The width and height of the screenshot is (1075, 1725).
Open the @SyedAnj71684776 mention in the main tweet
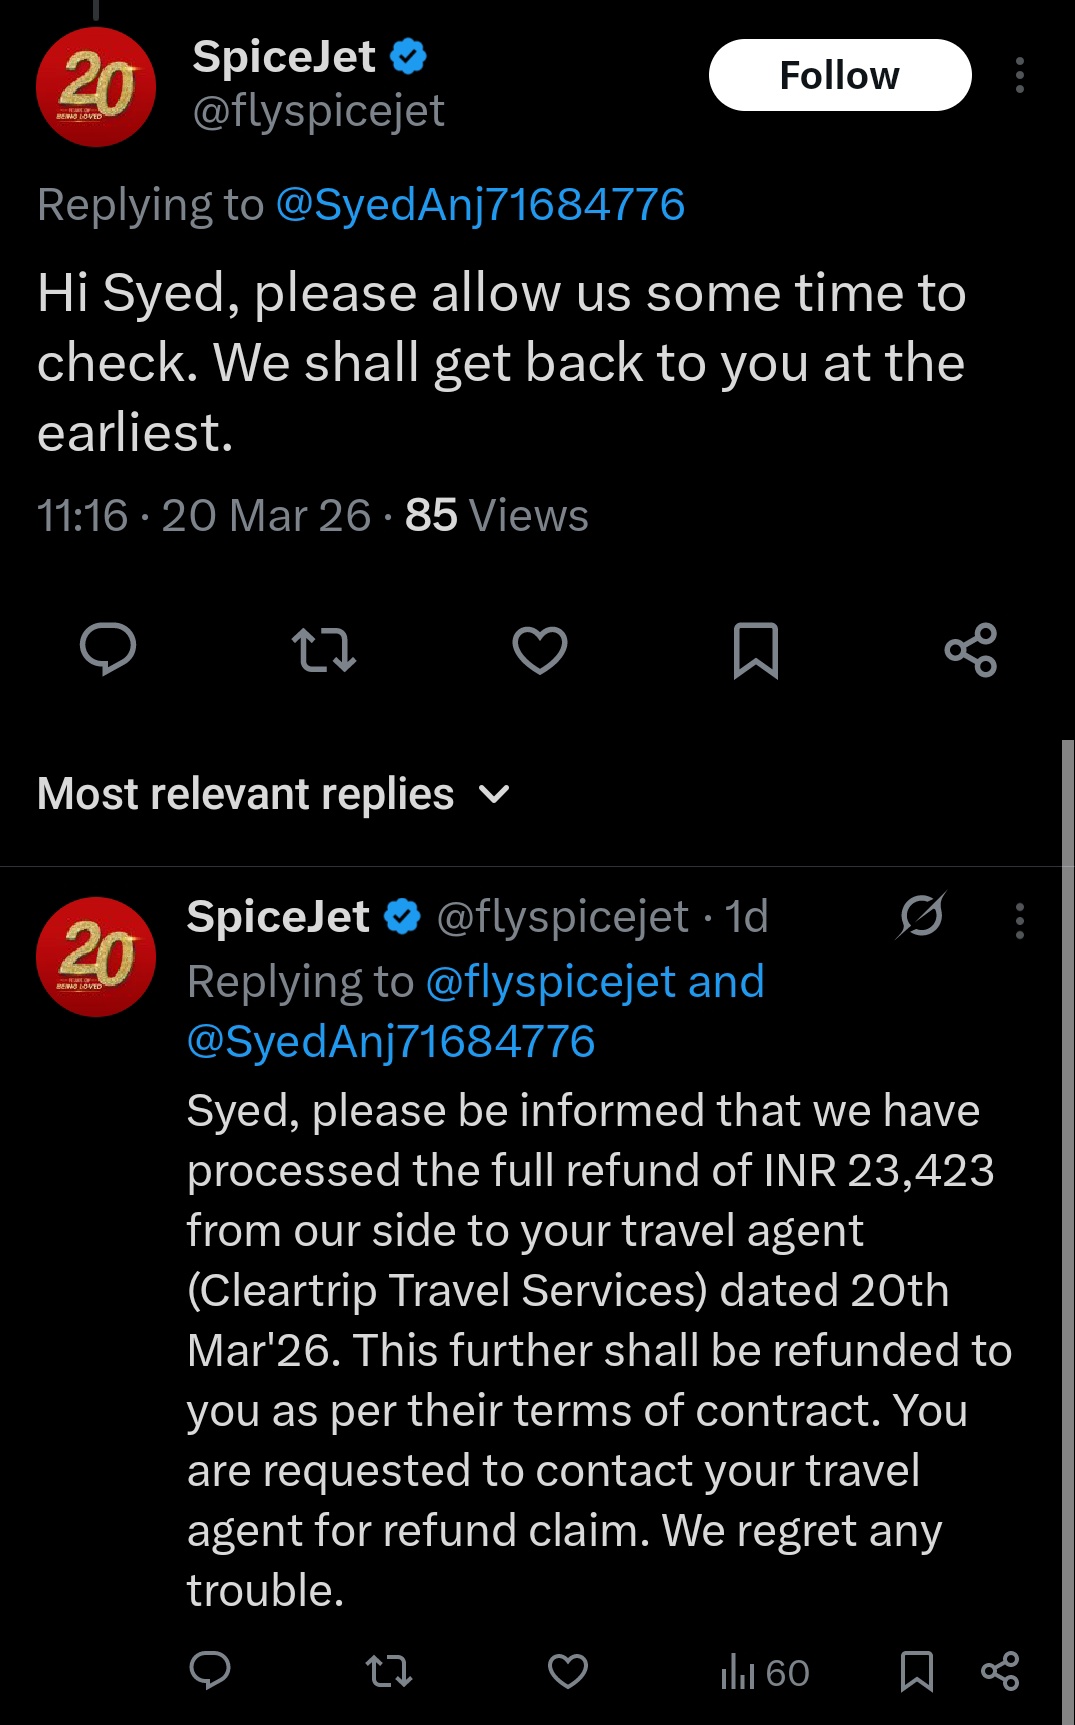[480, 205]
